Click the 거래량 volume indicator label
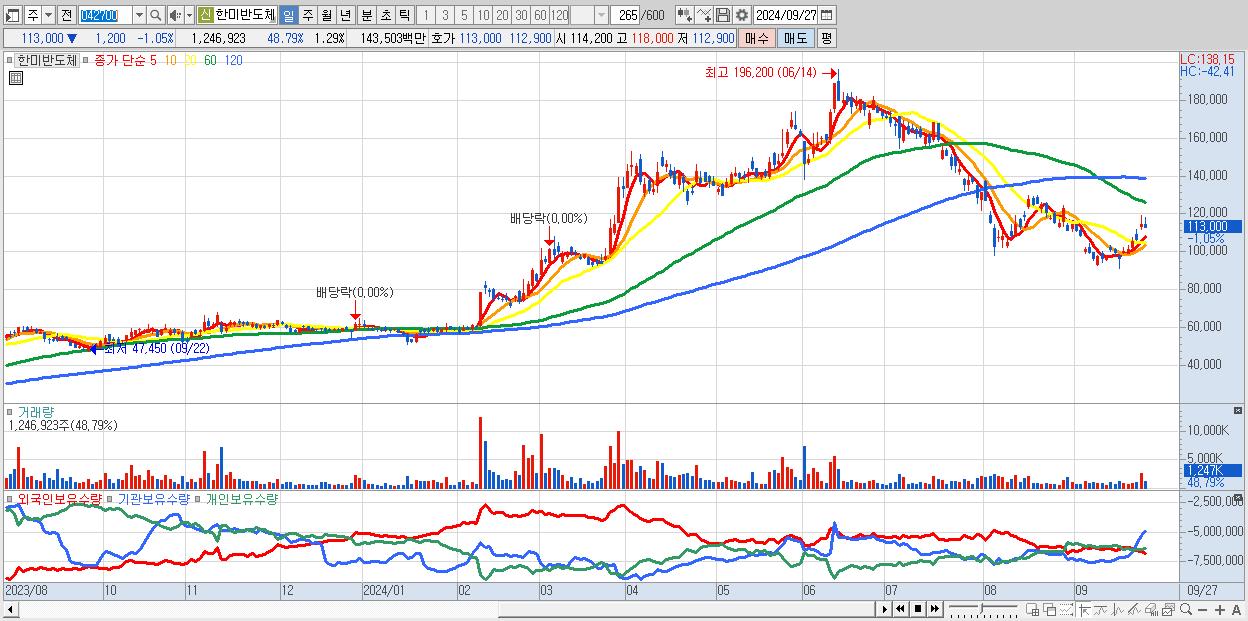 (36, 411)
